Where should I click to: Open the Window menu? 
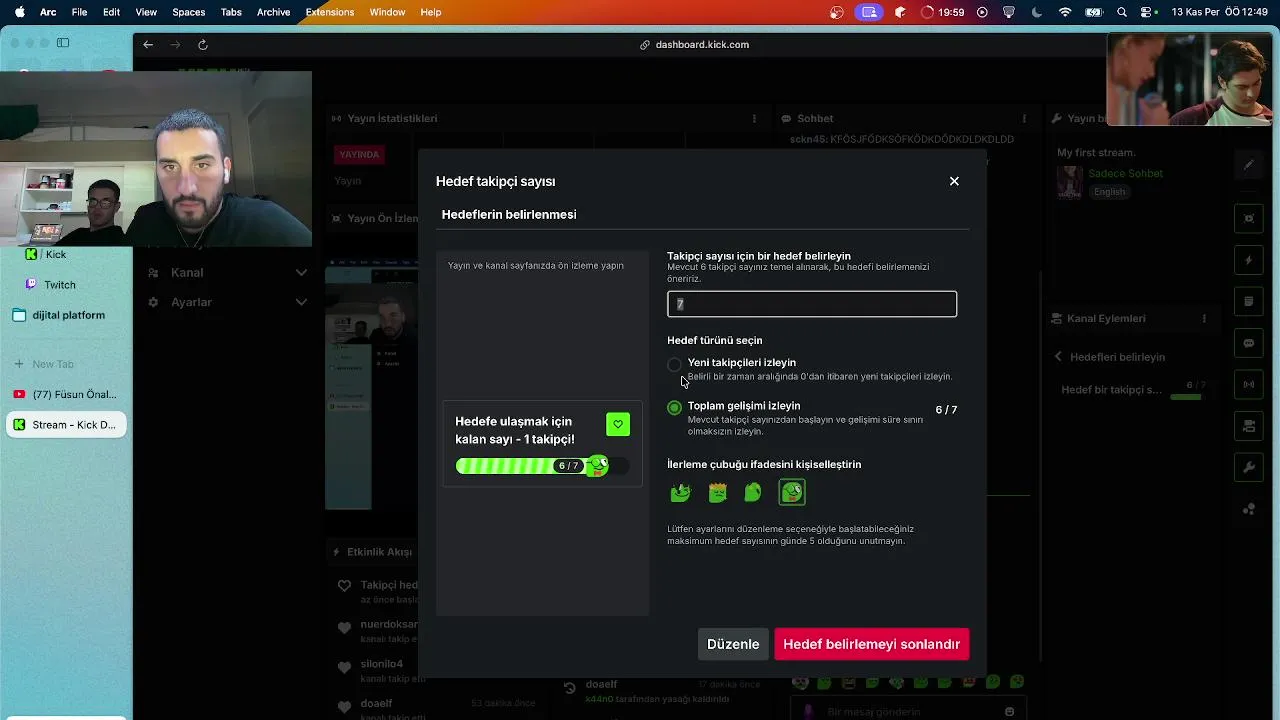click(387, 12)
